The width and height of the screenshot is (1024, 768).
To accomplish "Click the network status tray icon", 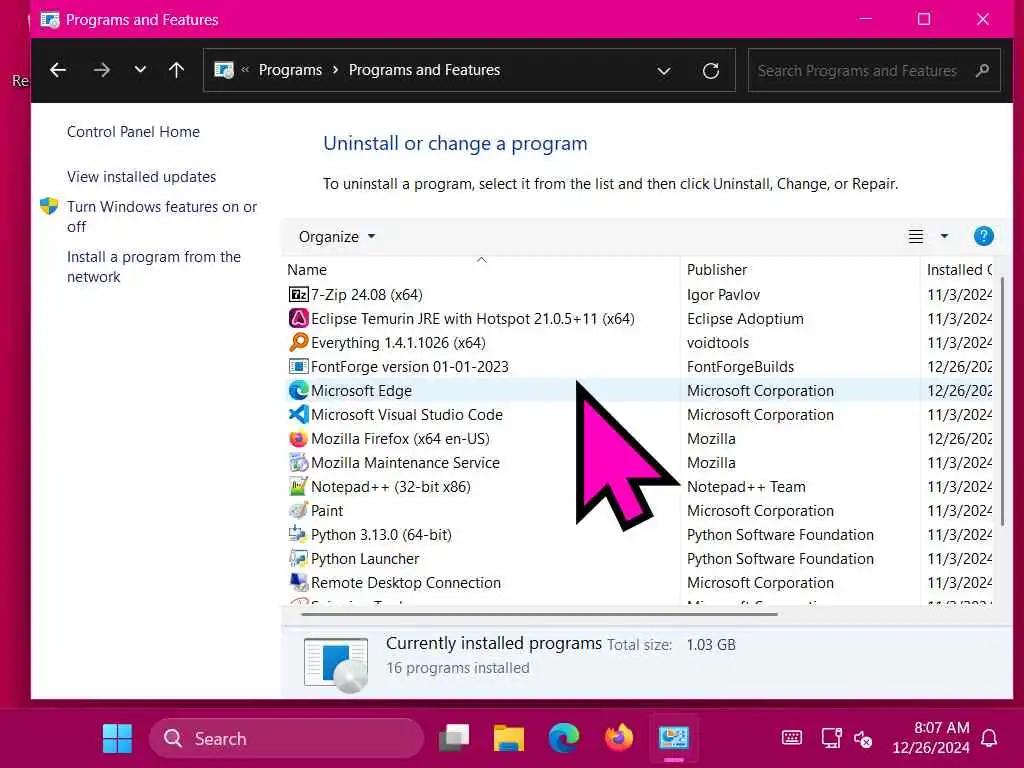I will (x=831, y=739).
